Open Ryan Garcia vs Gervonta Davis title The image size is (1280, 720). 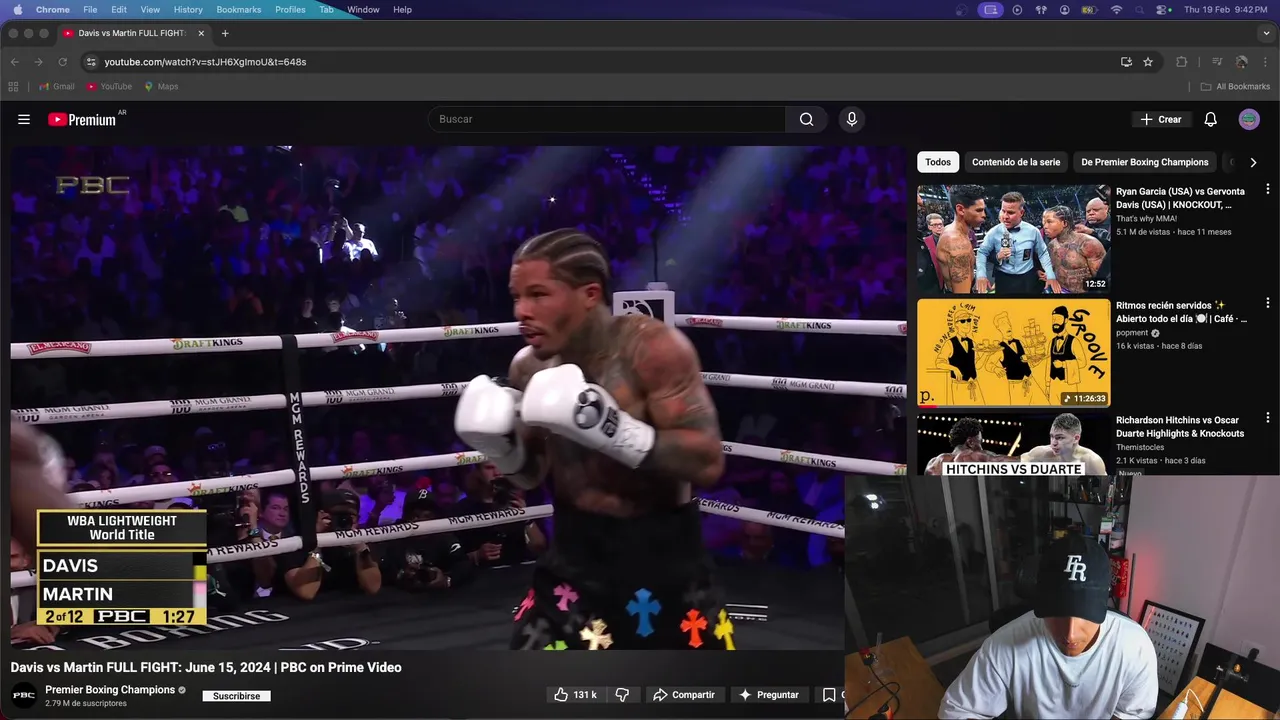(1180, 198)
